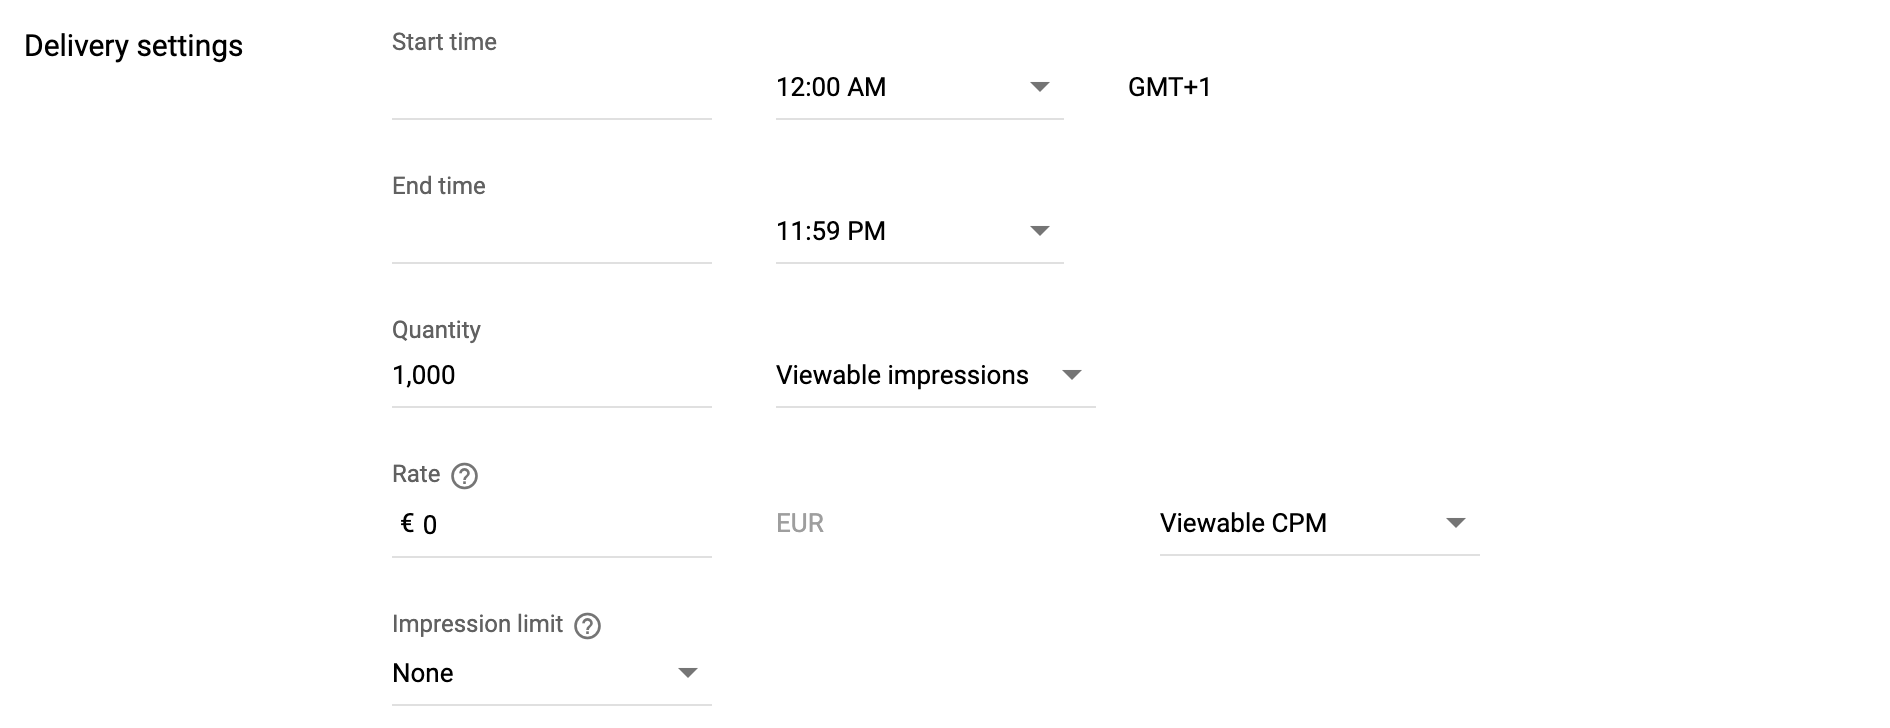Screen dimensions: 1890x728
Task: Open the Rate help tooltip icon
Action: (464, 476)
